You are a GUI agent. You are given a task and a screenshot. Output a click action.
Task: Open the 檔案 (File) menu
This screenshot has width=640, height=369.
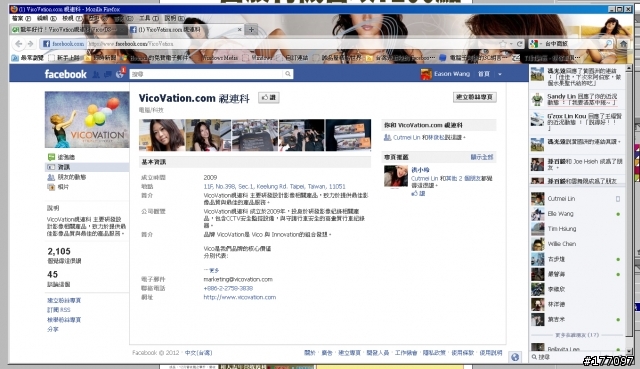point(21,18)
